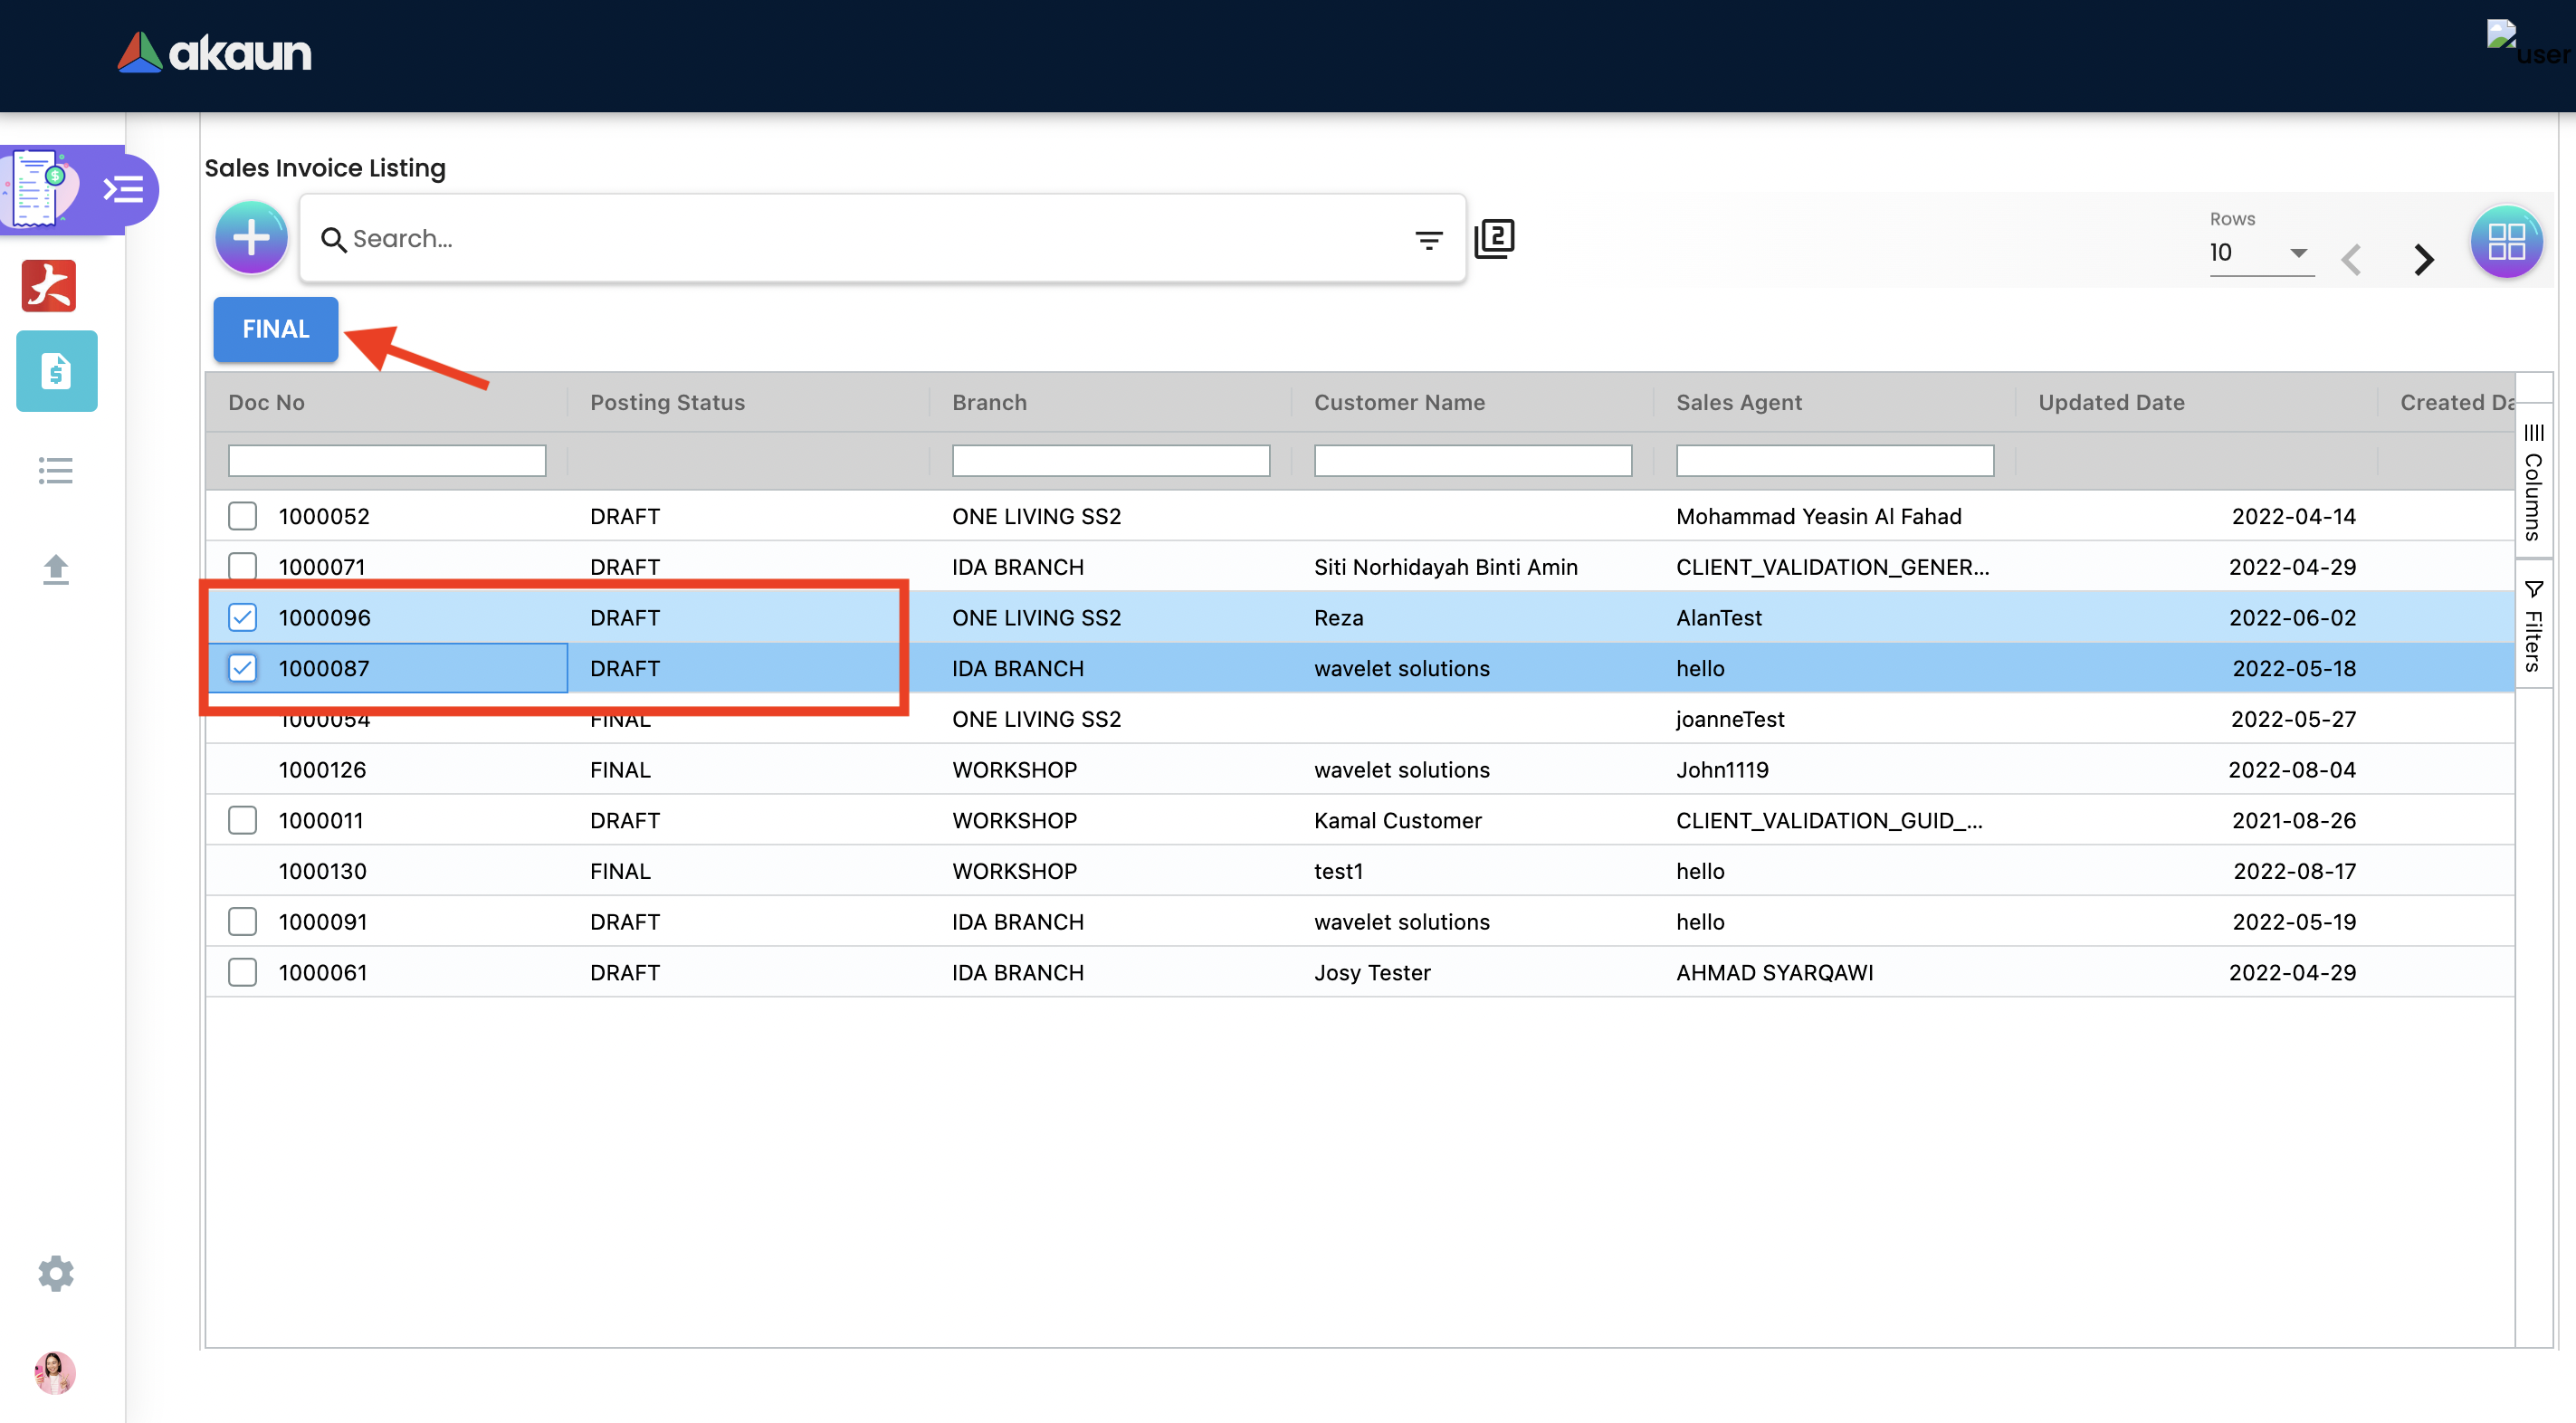Open the app grid launcher button
The height and width of the screenshot is (1423, 2576).
coord(2505,242)
